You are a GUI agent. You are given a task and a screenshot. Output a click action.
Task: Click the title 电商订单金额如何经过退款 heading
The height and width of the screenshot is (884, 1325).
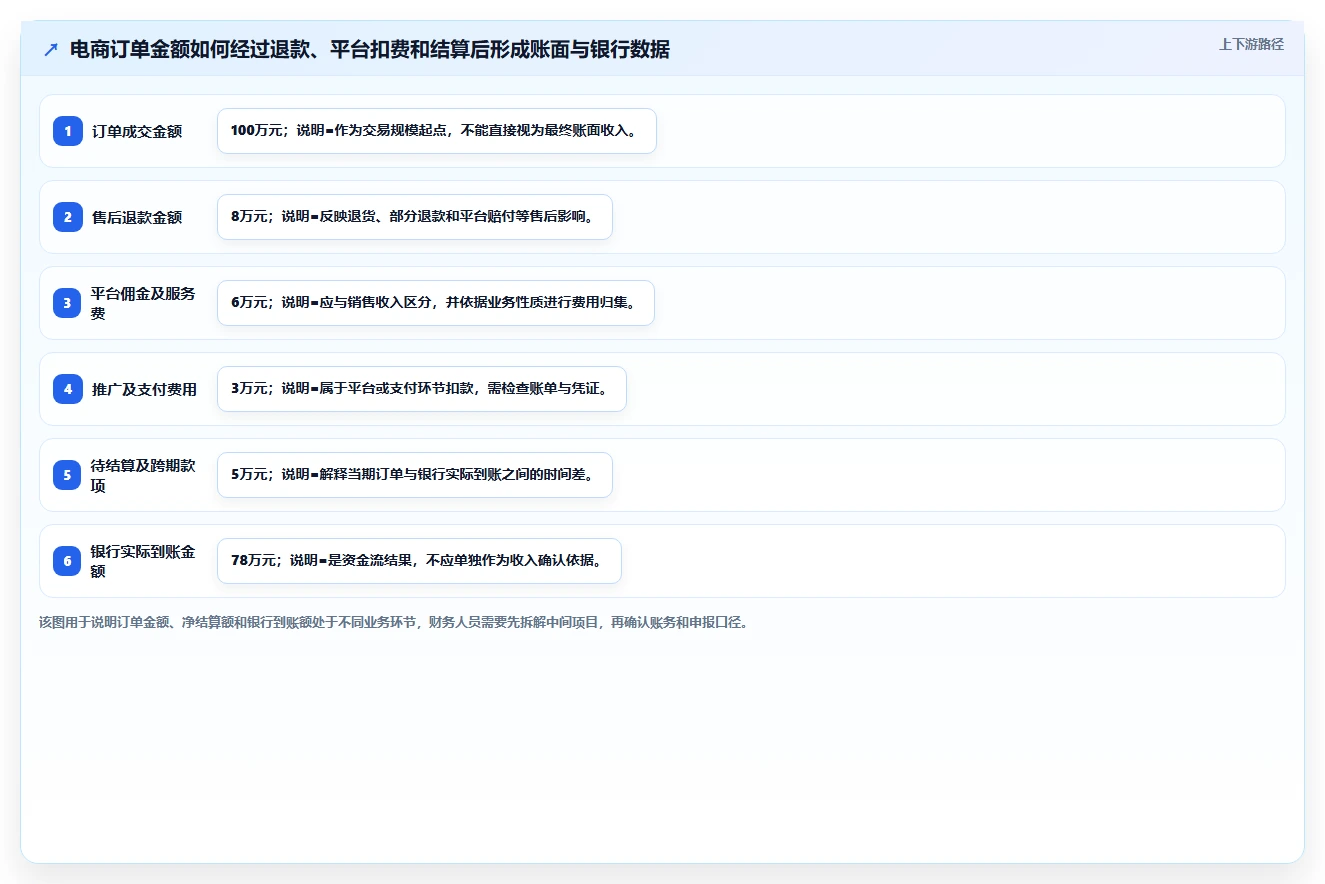coord(370,50)
